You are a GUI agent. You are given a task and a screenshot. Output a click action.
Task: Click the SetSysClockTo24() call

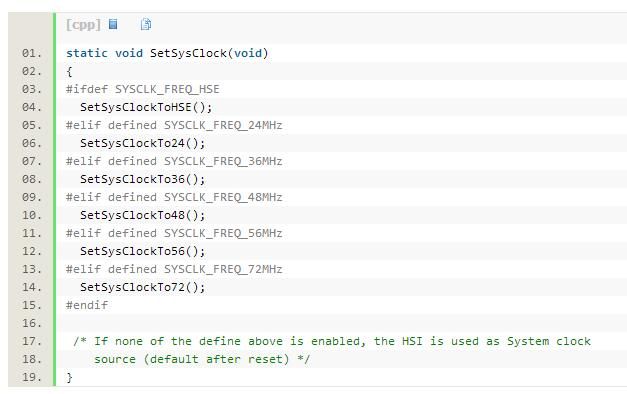(143, 143)
